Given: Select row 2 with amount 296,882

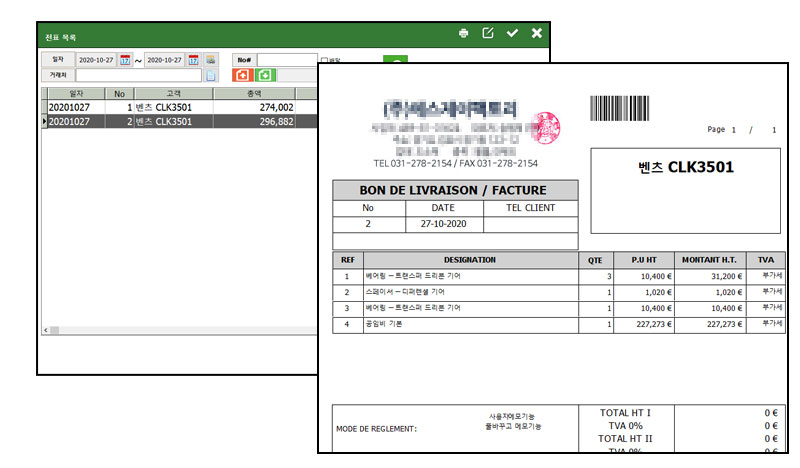Looking at the screenshot, I should (x=179, y=121).
